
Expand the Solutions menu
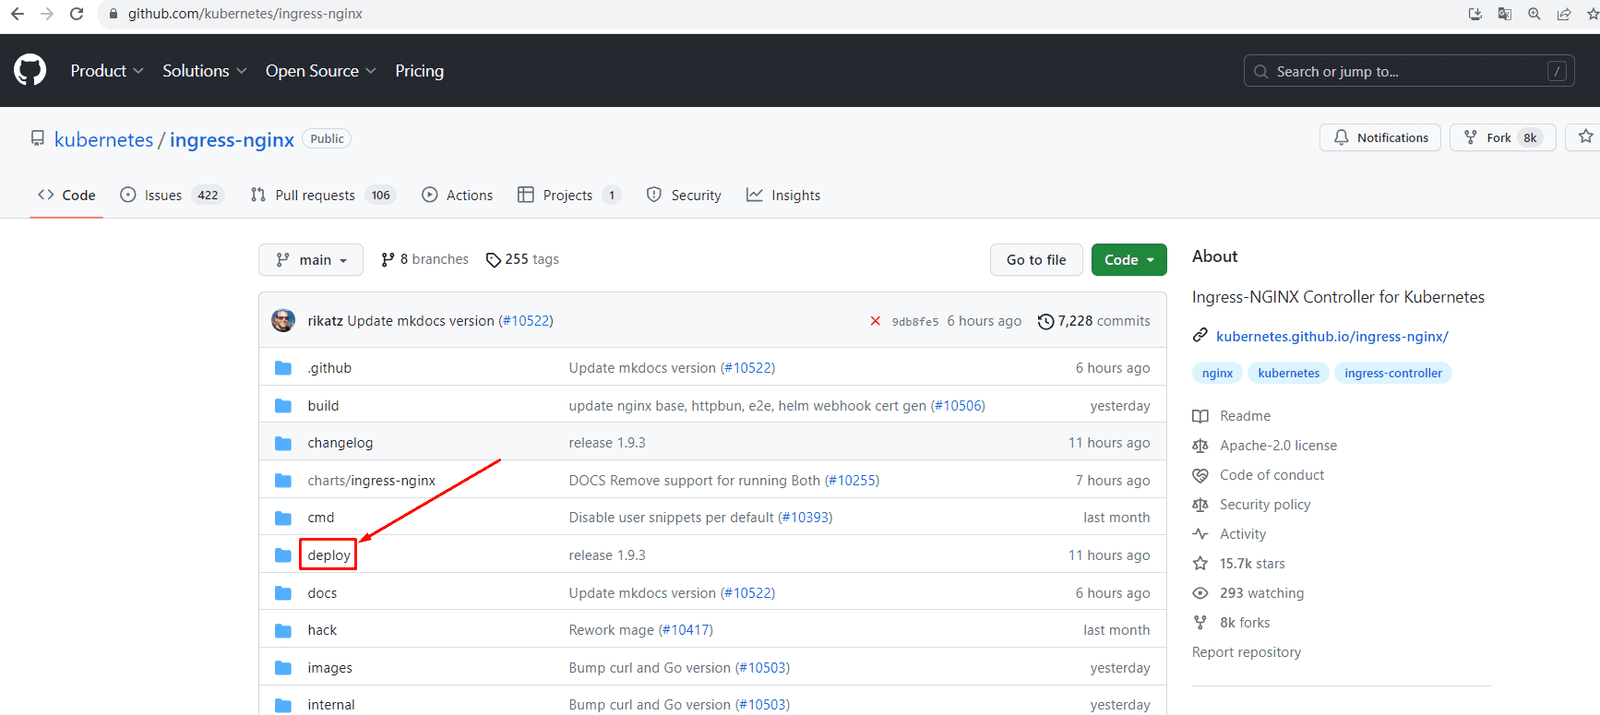[x=204, y=71]
